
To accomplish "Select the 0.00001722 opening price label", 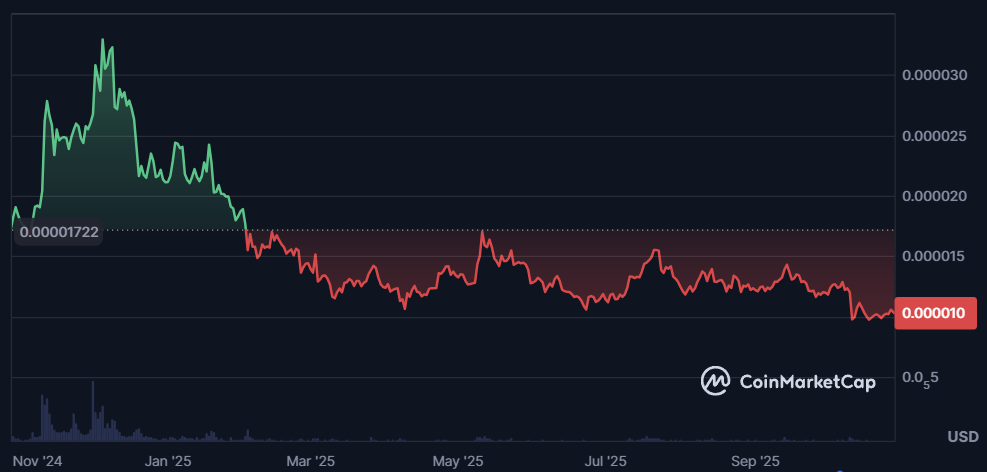I will (x=58, y=232).
